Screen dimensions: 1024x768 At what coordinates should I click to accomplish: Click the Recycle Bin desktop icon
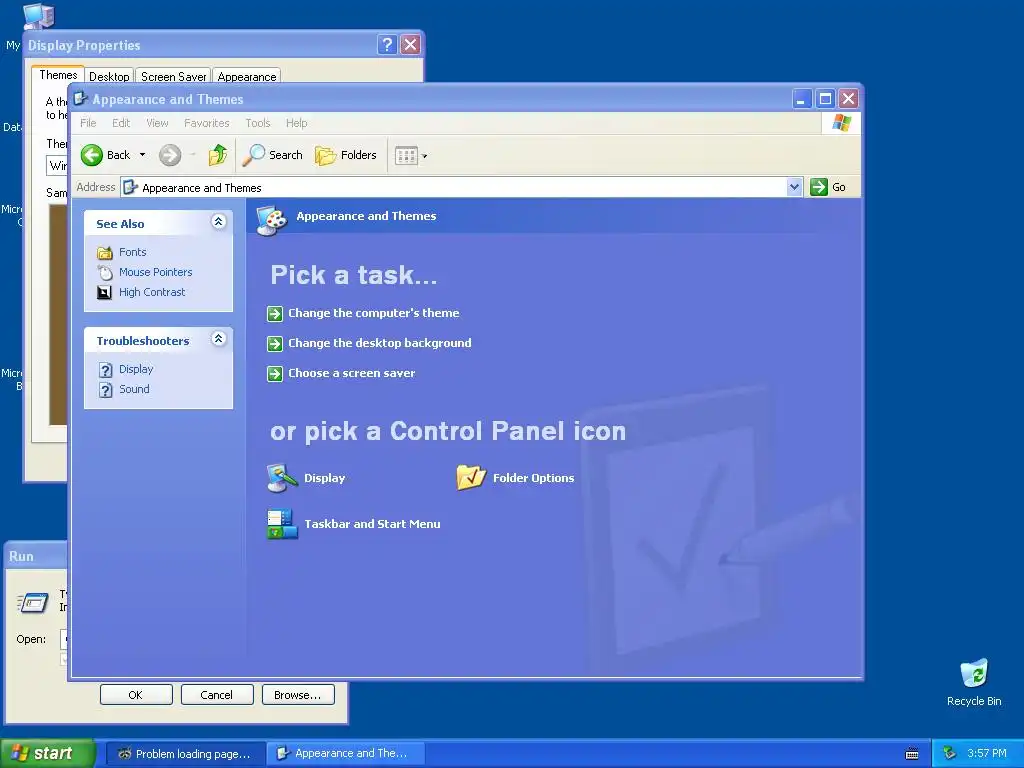pyautogui.click(x=974, y=674)
